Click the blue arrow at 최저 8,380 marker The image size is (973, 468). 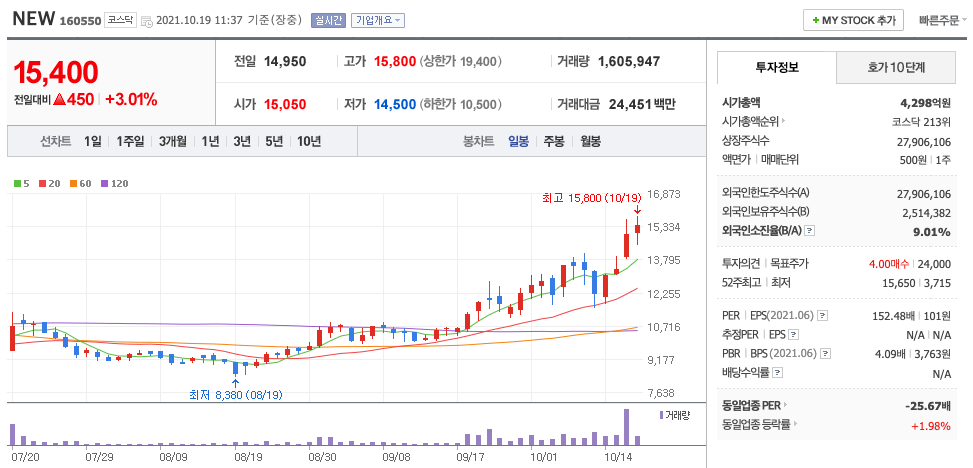(235, 383)
